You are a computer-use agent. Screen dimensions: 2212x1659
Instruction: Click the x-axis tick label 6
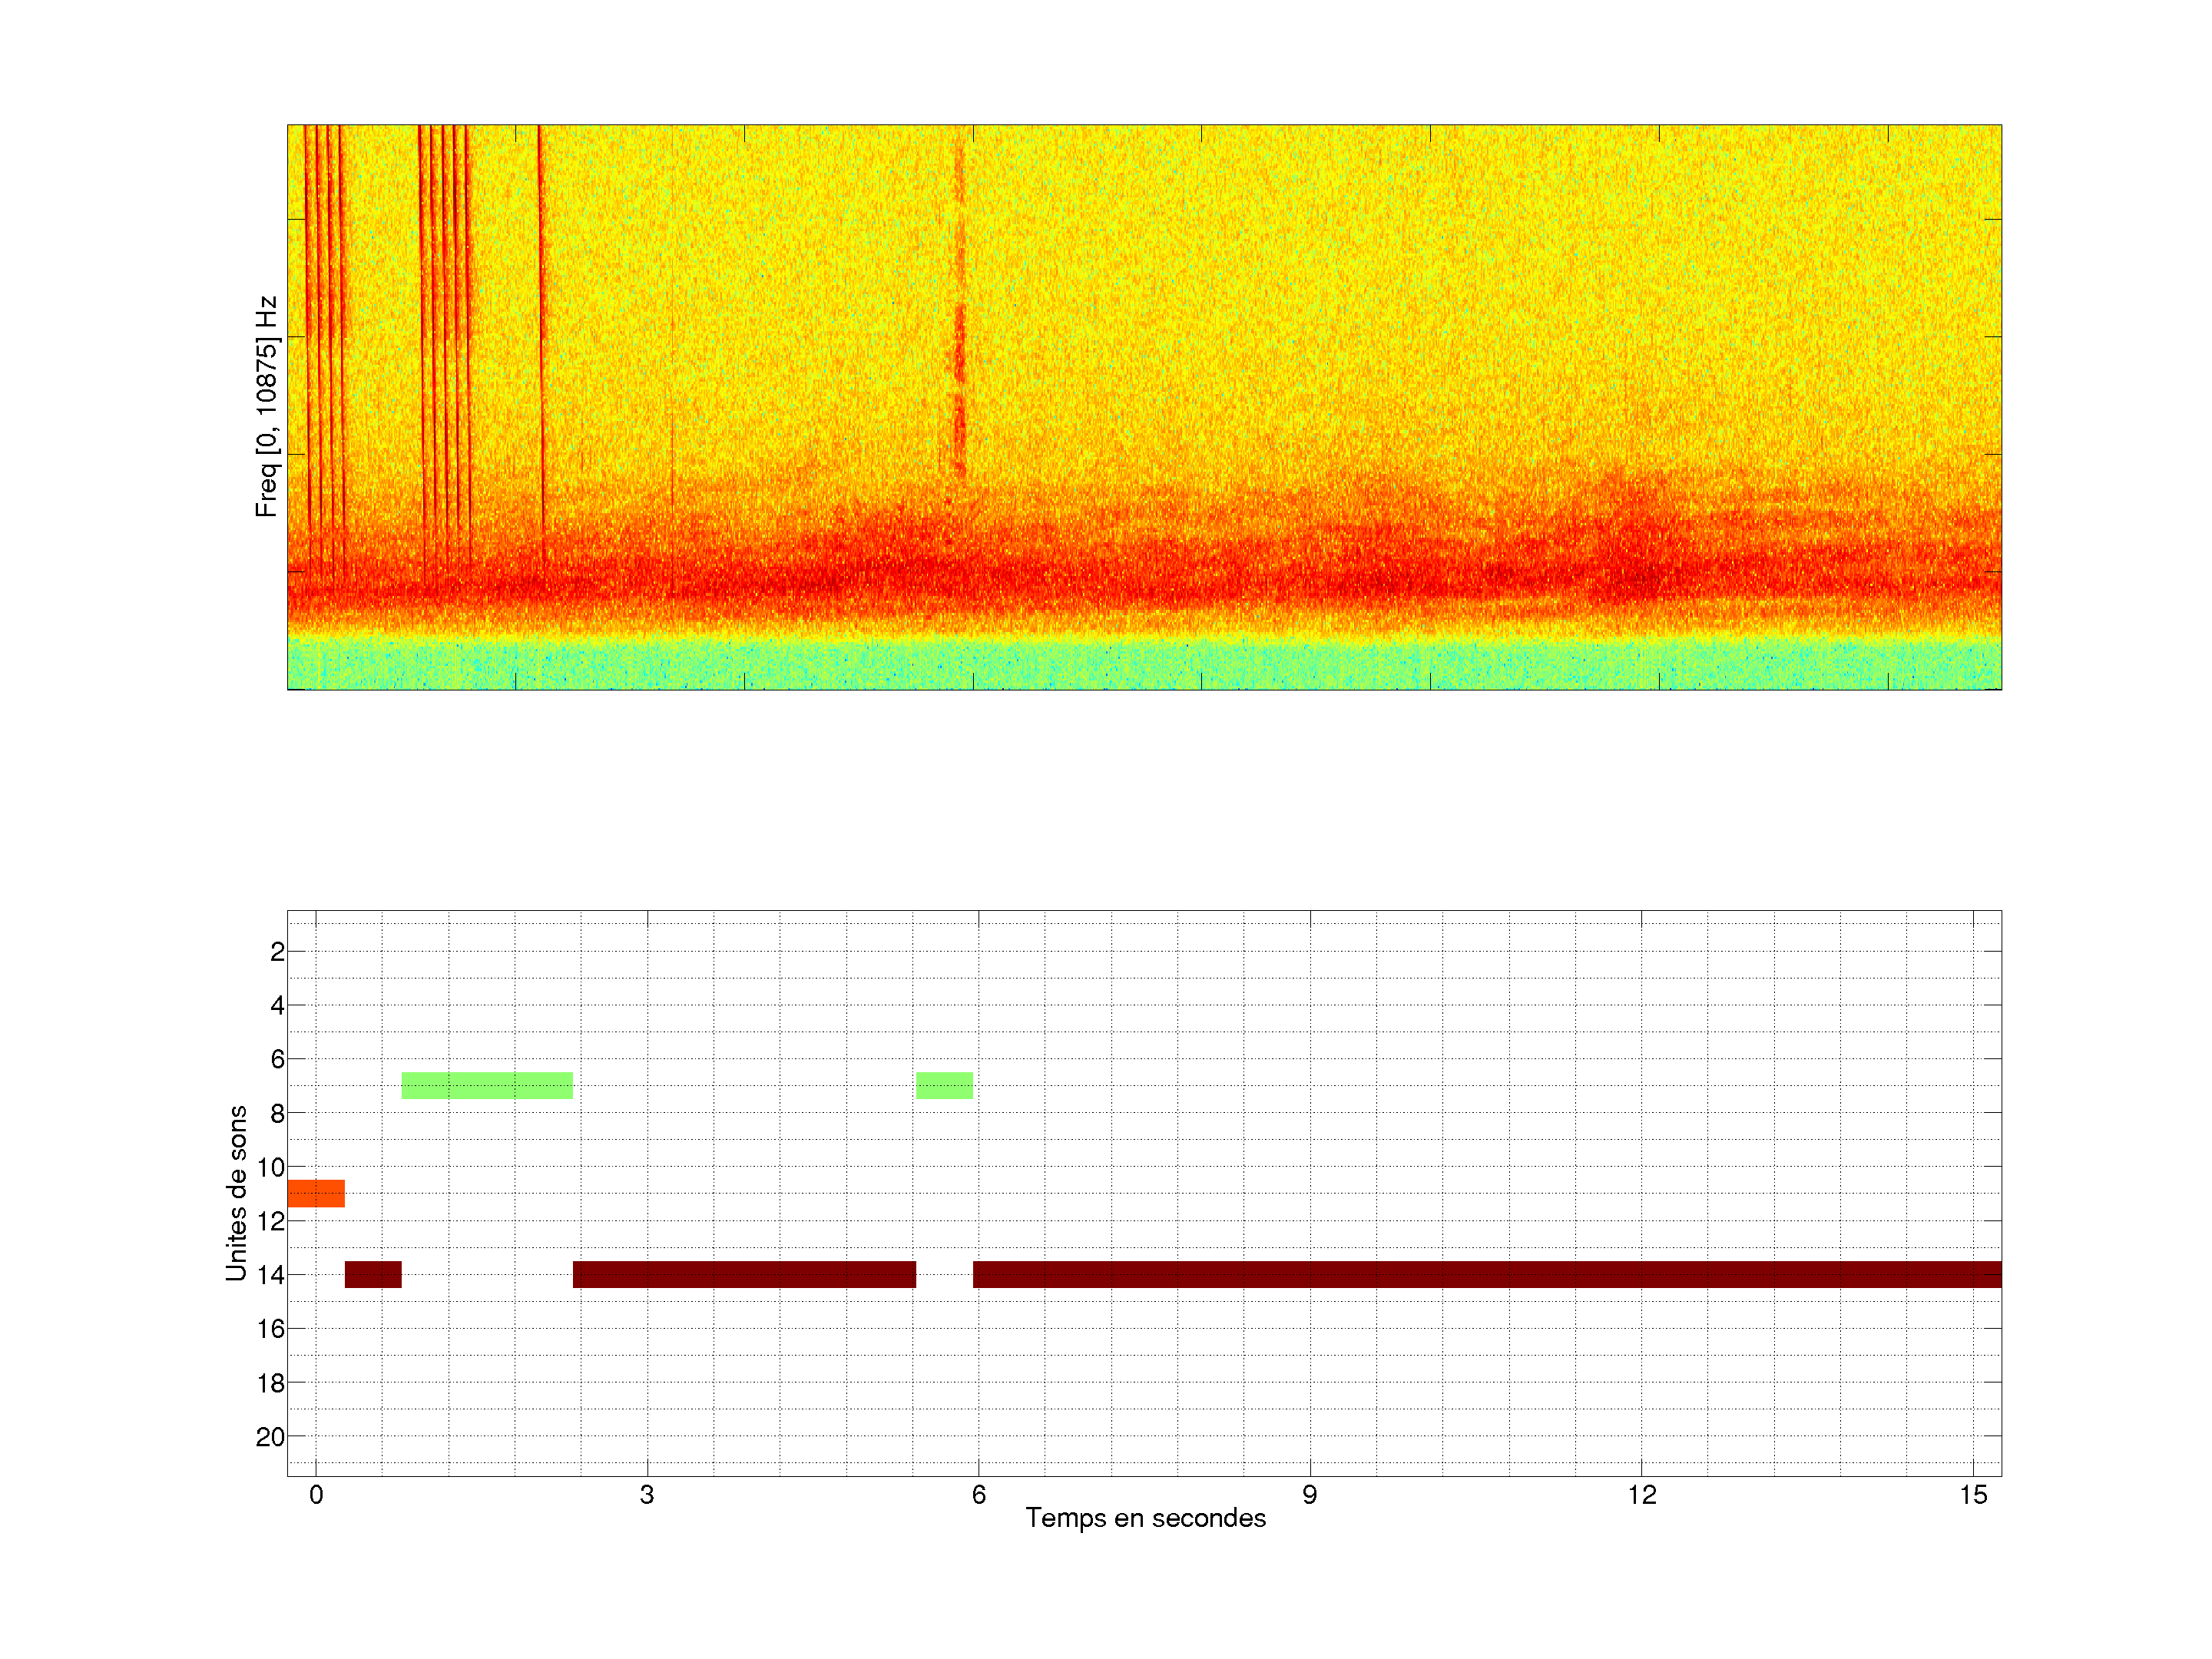tap(978, 1495)
